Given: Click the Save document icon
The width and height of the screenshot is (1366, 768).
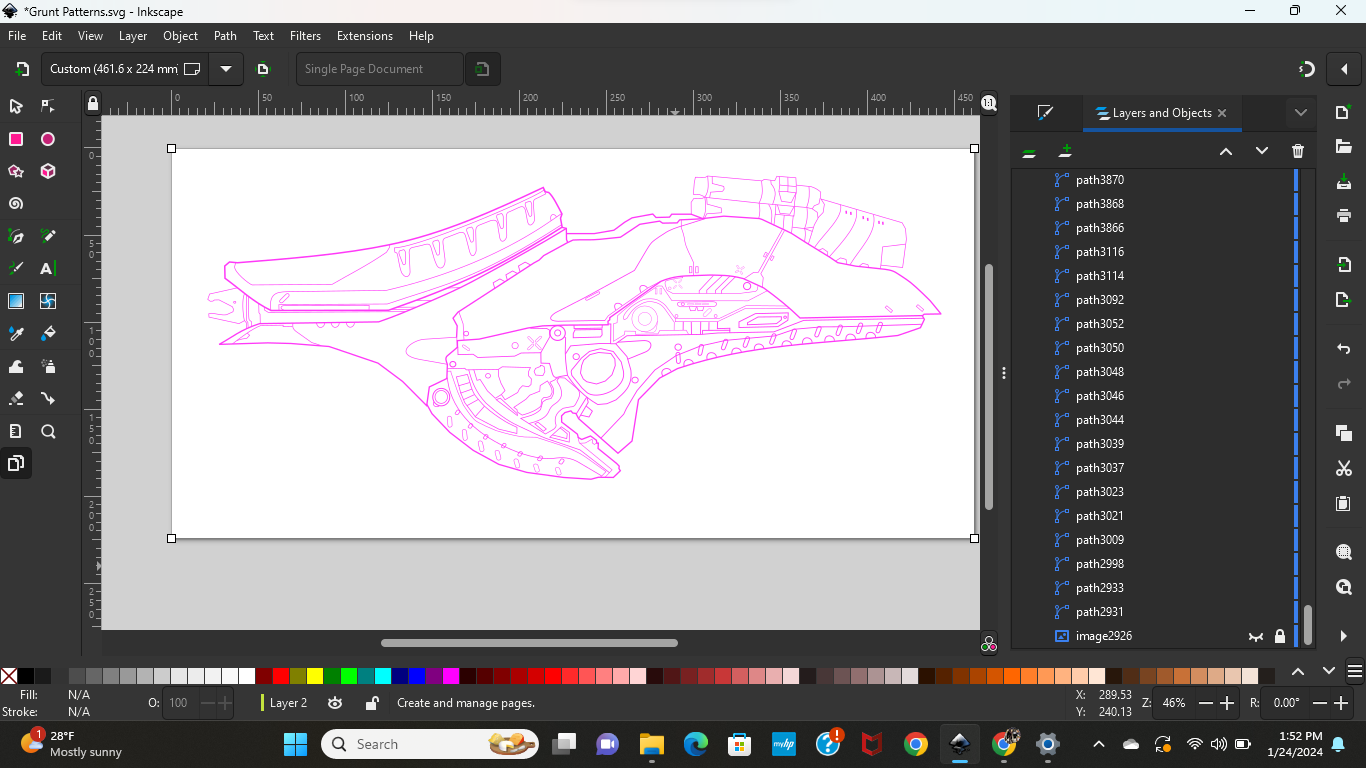Looking at the screenshot, I should (1344, 182).
